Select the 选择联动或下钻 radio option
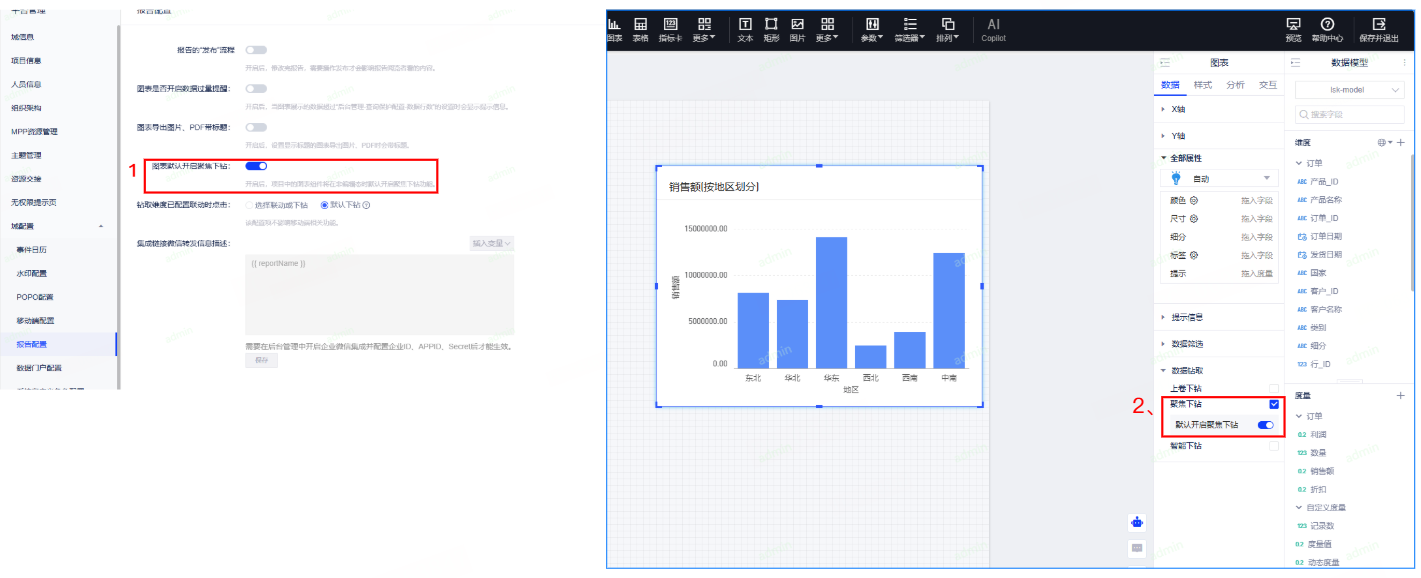 249,205
